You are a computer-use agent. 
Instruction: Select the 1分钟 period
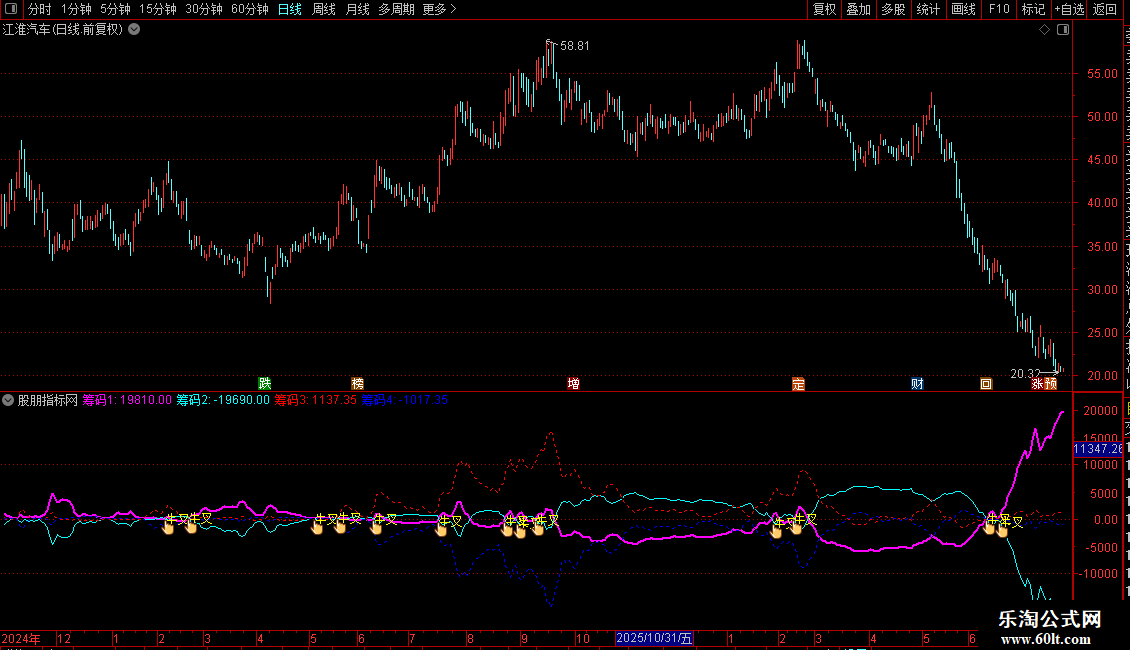76,9
